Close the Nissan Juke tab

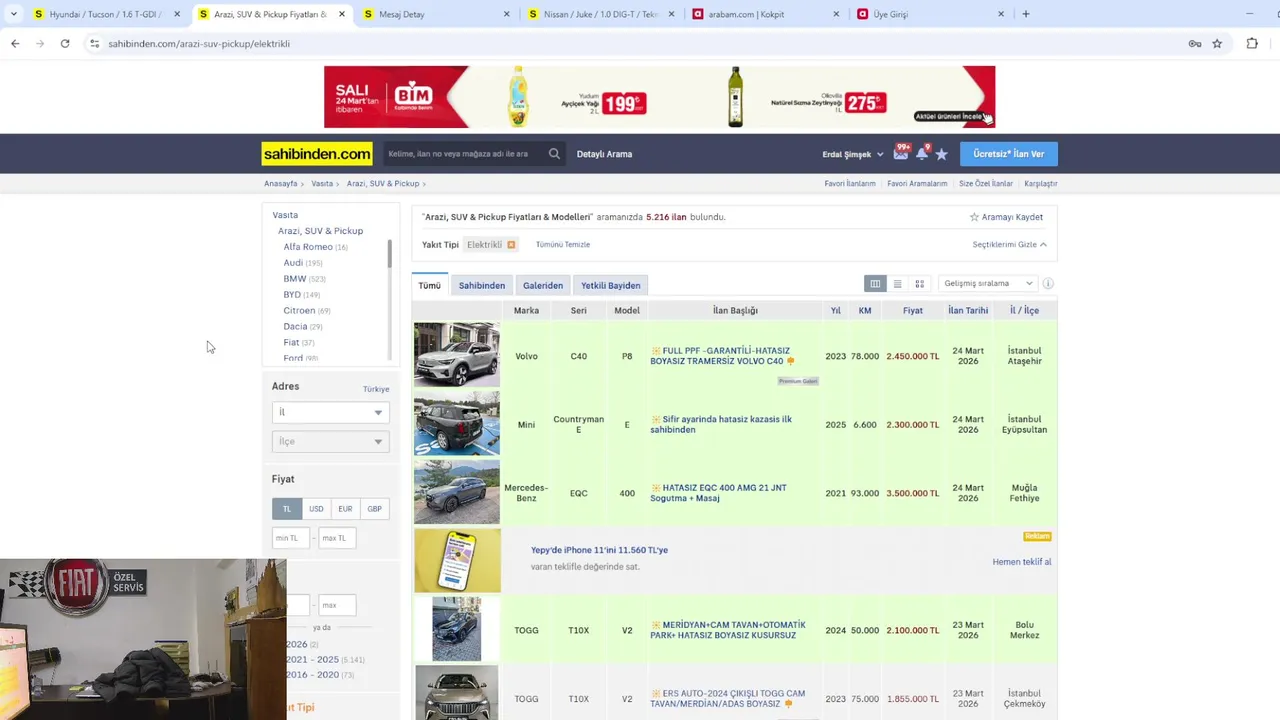673,14
